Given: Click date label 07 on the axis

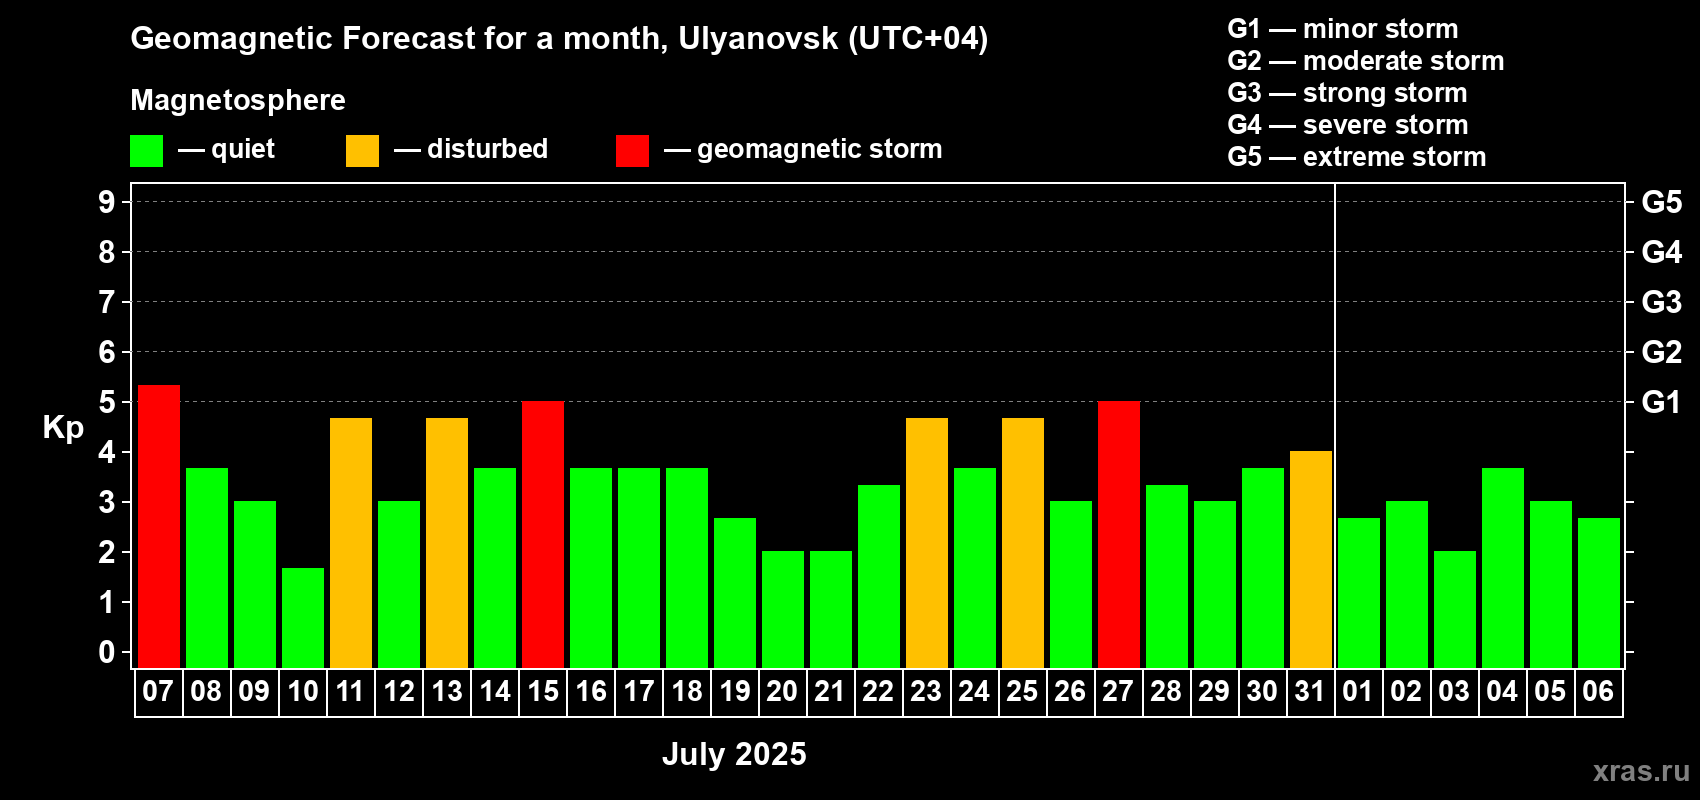Looking at the screenshot, I should pyautogui.click(x=158, y=691).
